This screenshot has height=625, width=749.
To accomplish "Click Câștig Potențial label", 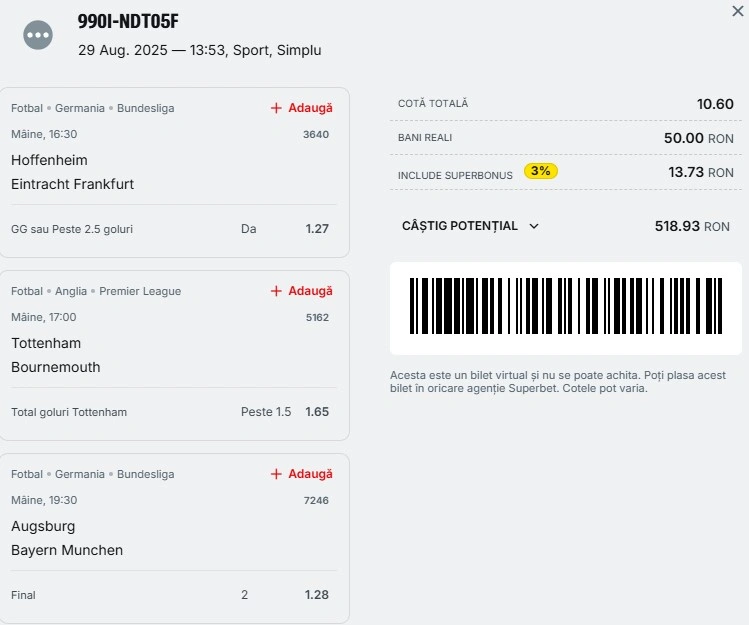I will pyautogui.click(x=460, y=226).
